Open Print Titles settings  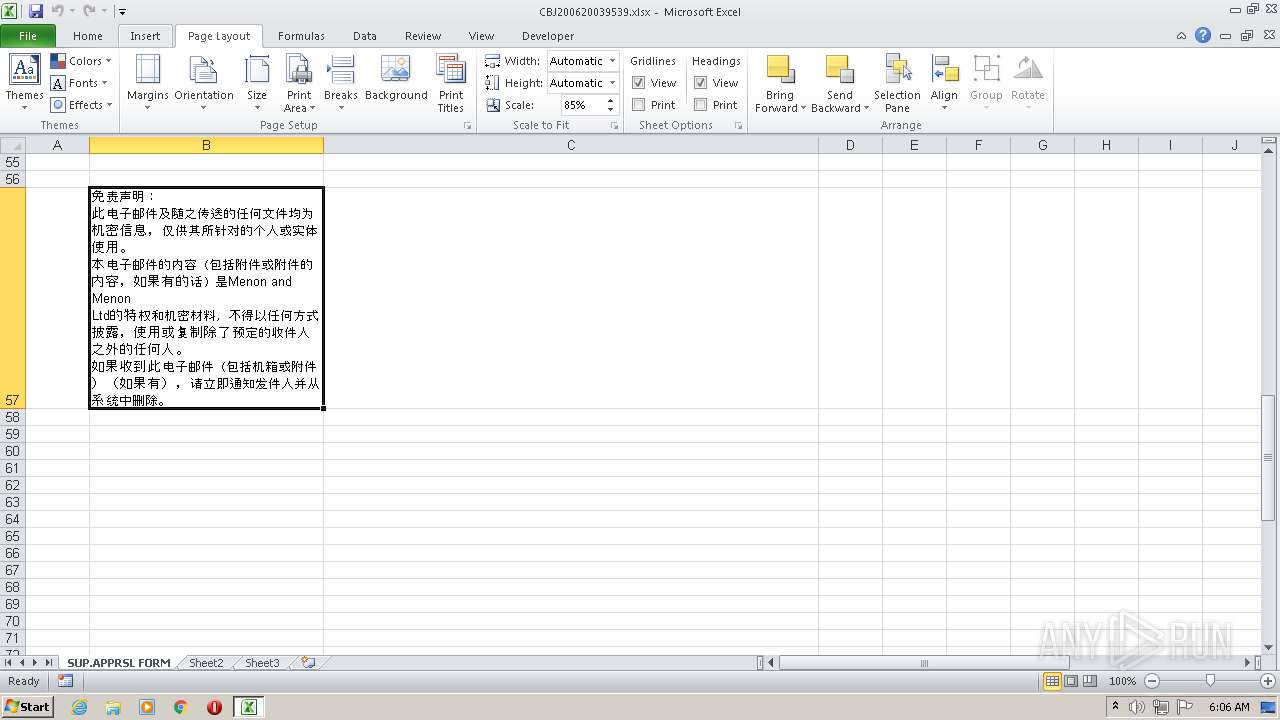(451, 82)
